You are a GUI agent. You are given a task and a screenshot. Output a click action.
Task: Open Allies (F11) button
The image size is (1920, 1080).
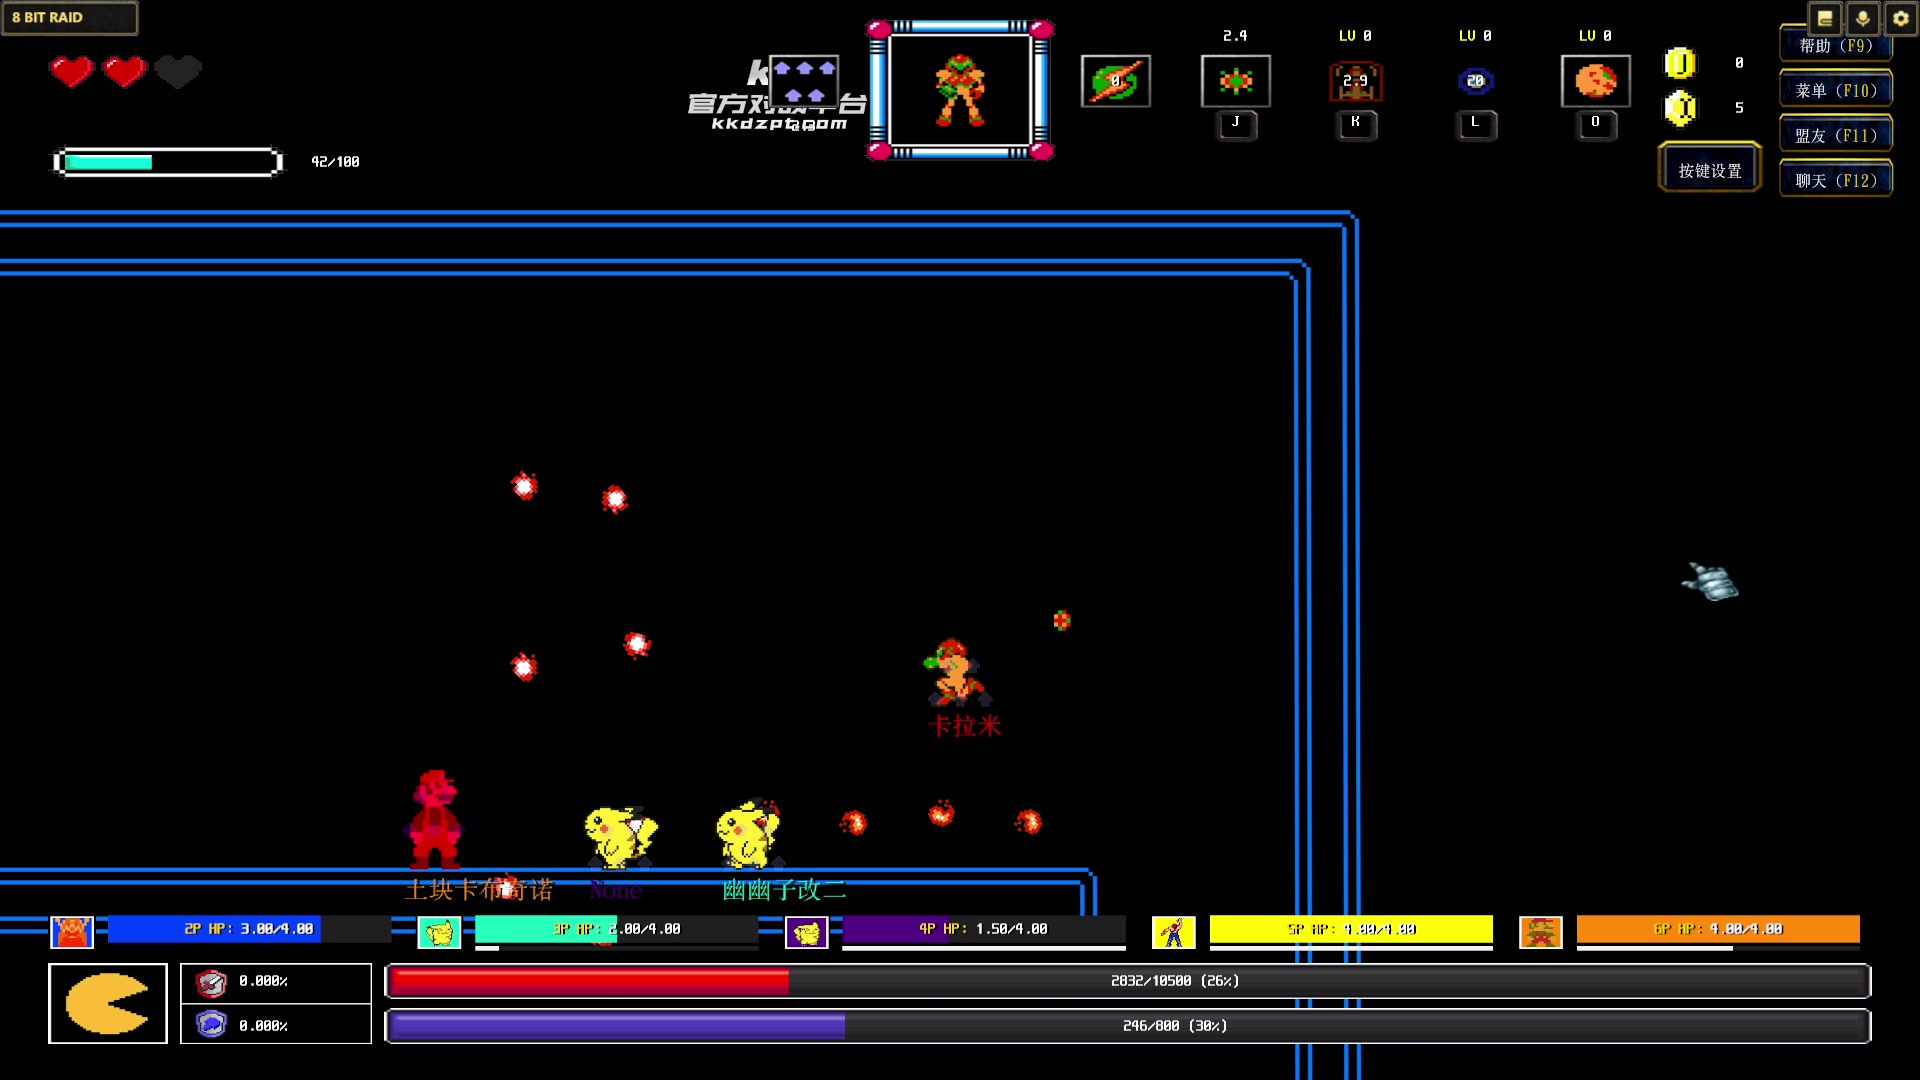(x=1836, y=135)
